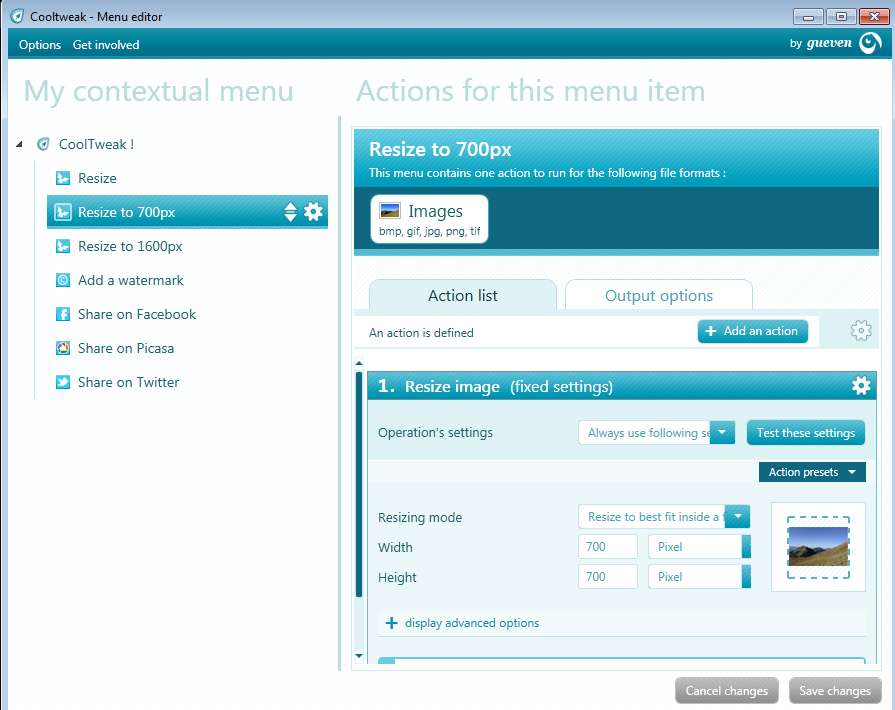The image size is (895, 710).
Task: Click the Picasa share icon
Action: [63, 348]
